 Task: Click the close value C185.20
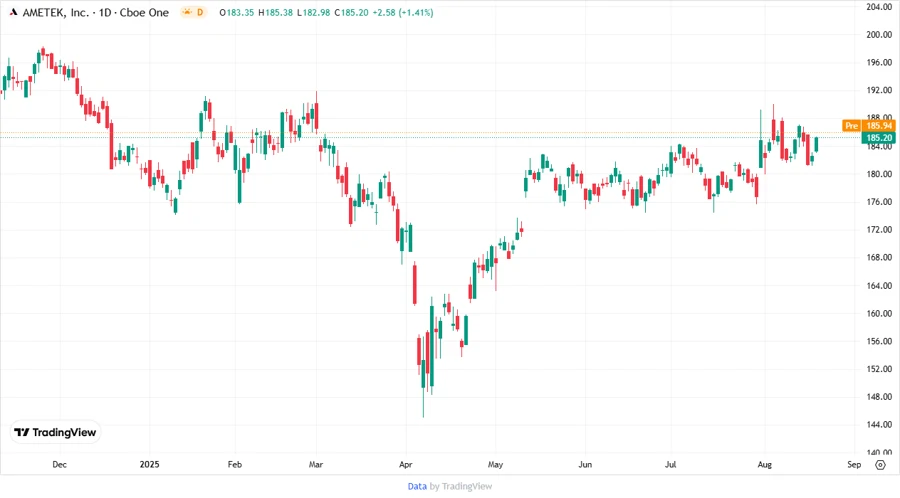[x=351, y=12]
